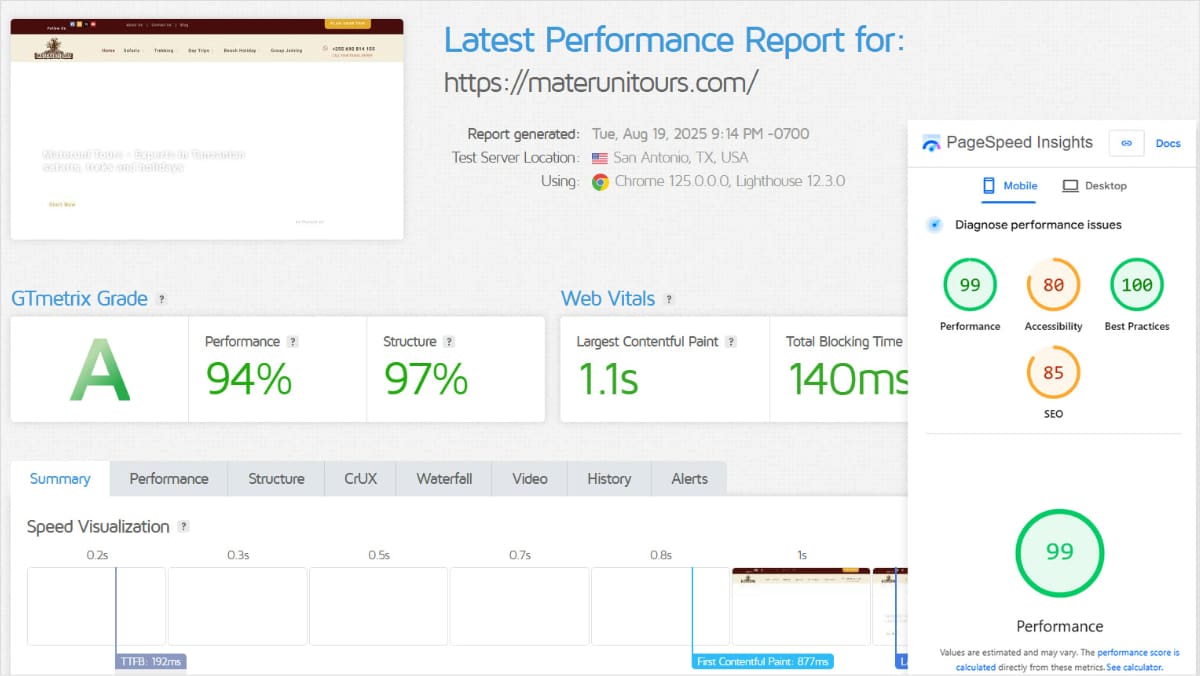Image resolution: width=1200 pixels, height=676 pixels.
Task: Open the Alerts tab
Action: click(689, 479)
